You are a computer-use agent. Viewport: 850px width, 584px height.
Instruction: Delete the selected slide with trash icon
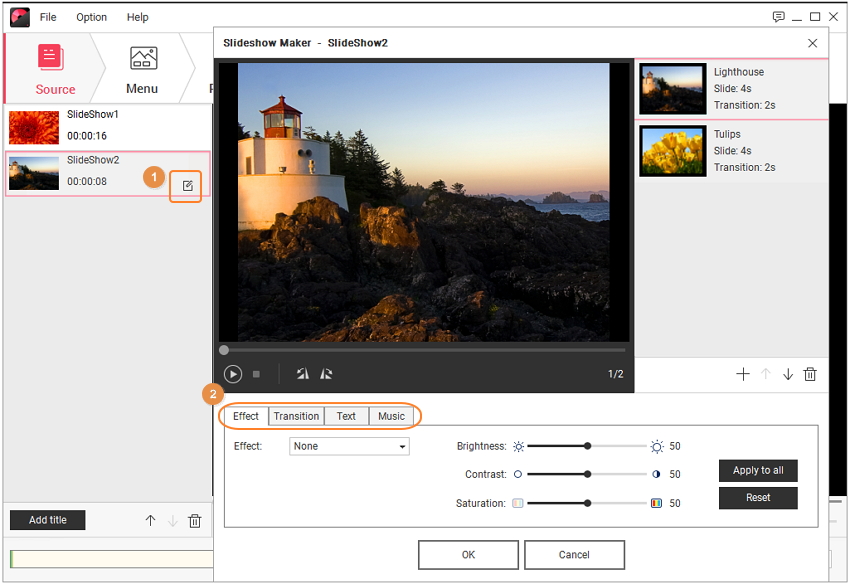click(811, 374)
